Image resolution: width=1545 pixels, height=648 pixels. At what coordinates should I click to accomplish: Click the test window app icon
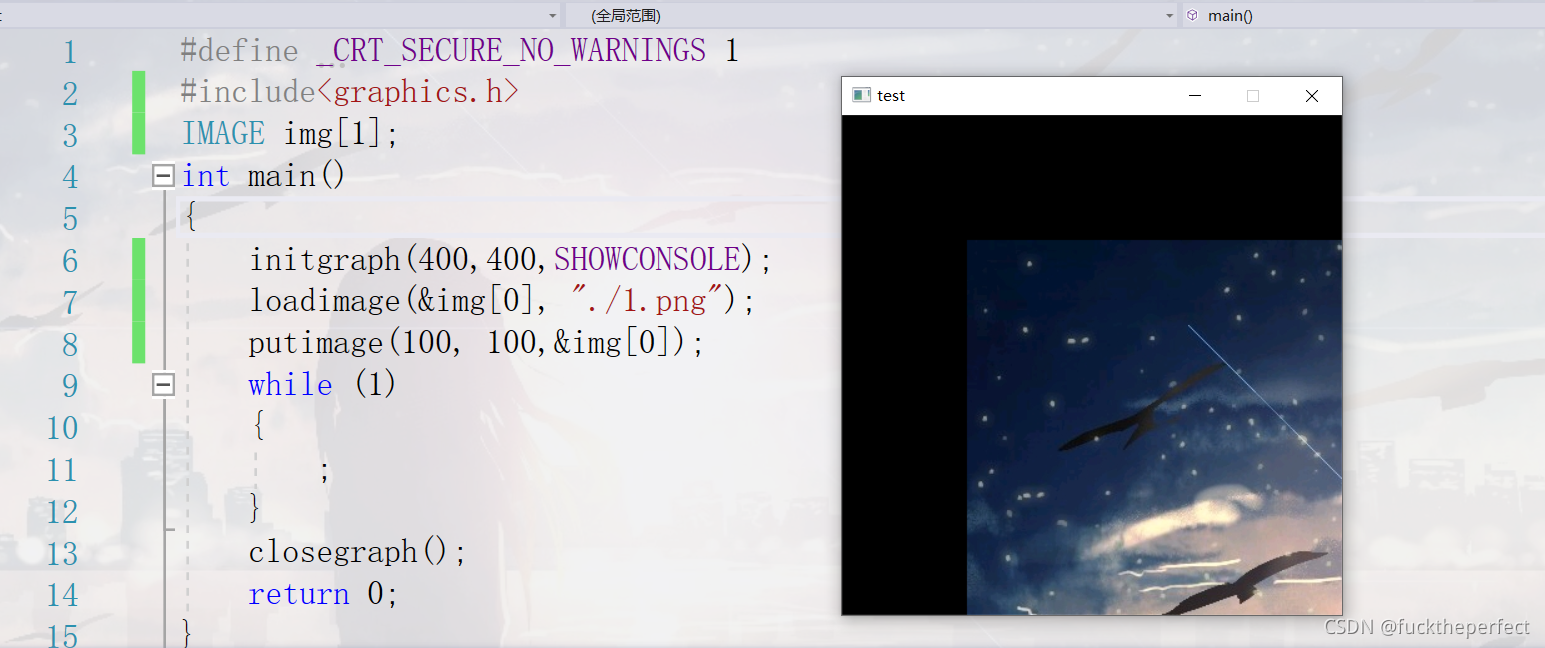(x=861, y=95)
